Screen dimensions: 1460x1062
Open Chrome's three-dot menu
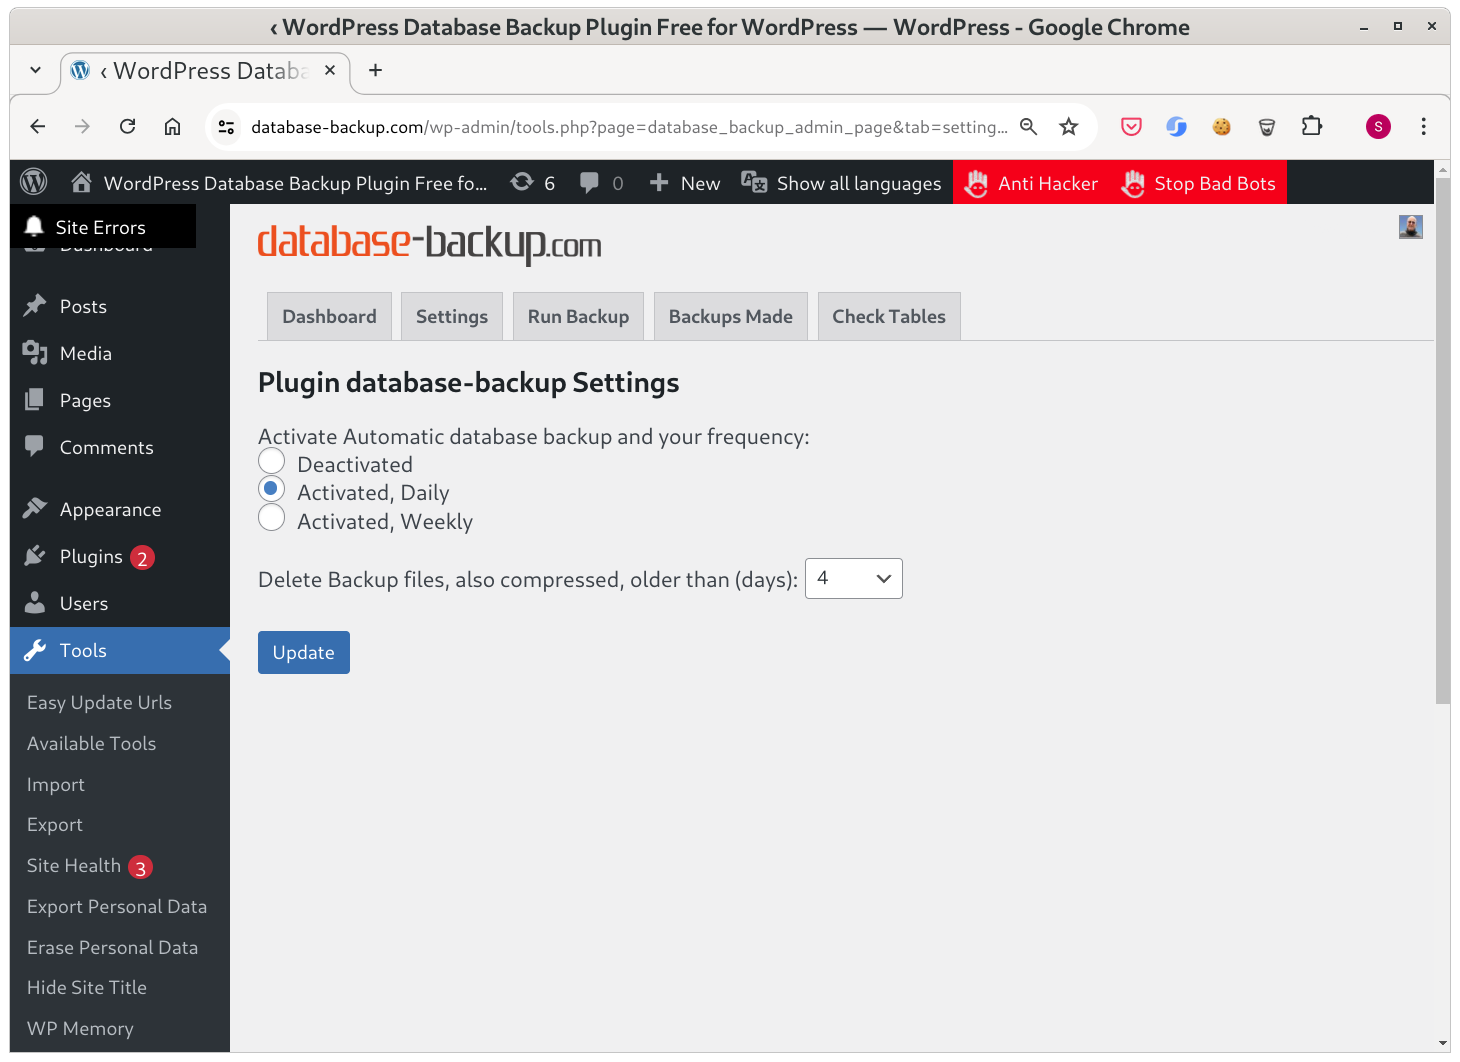click(1424, 127)
